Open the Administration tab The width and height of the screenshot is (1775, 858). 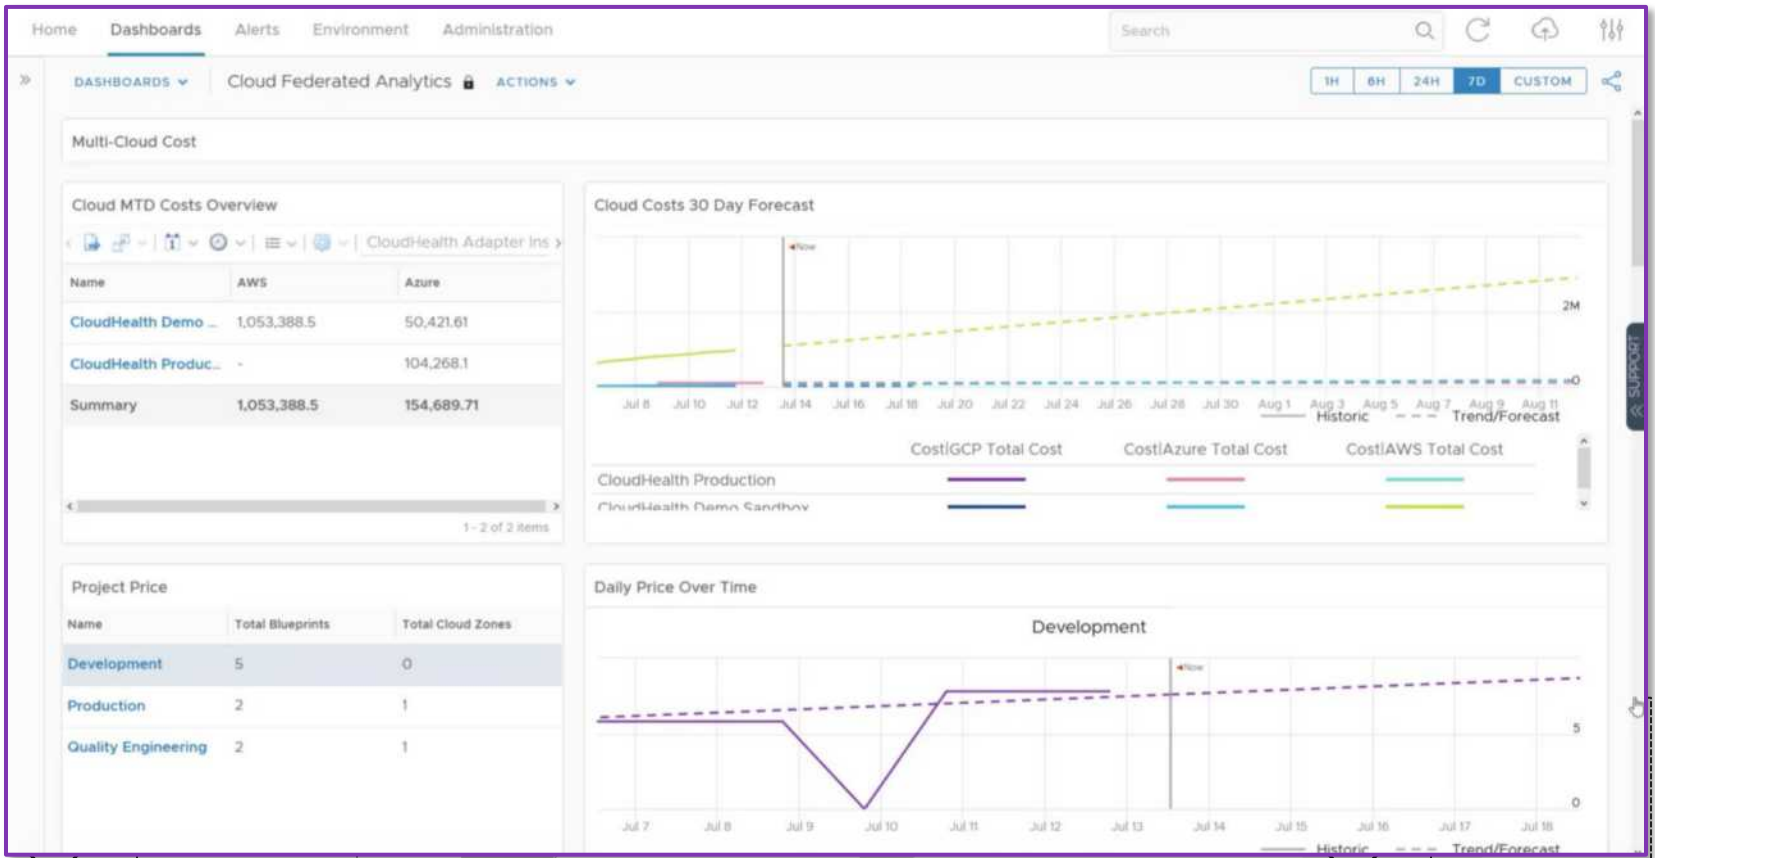point(497,30)
